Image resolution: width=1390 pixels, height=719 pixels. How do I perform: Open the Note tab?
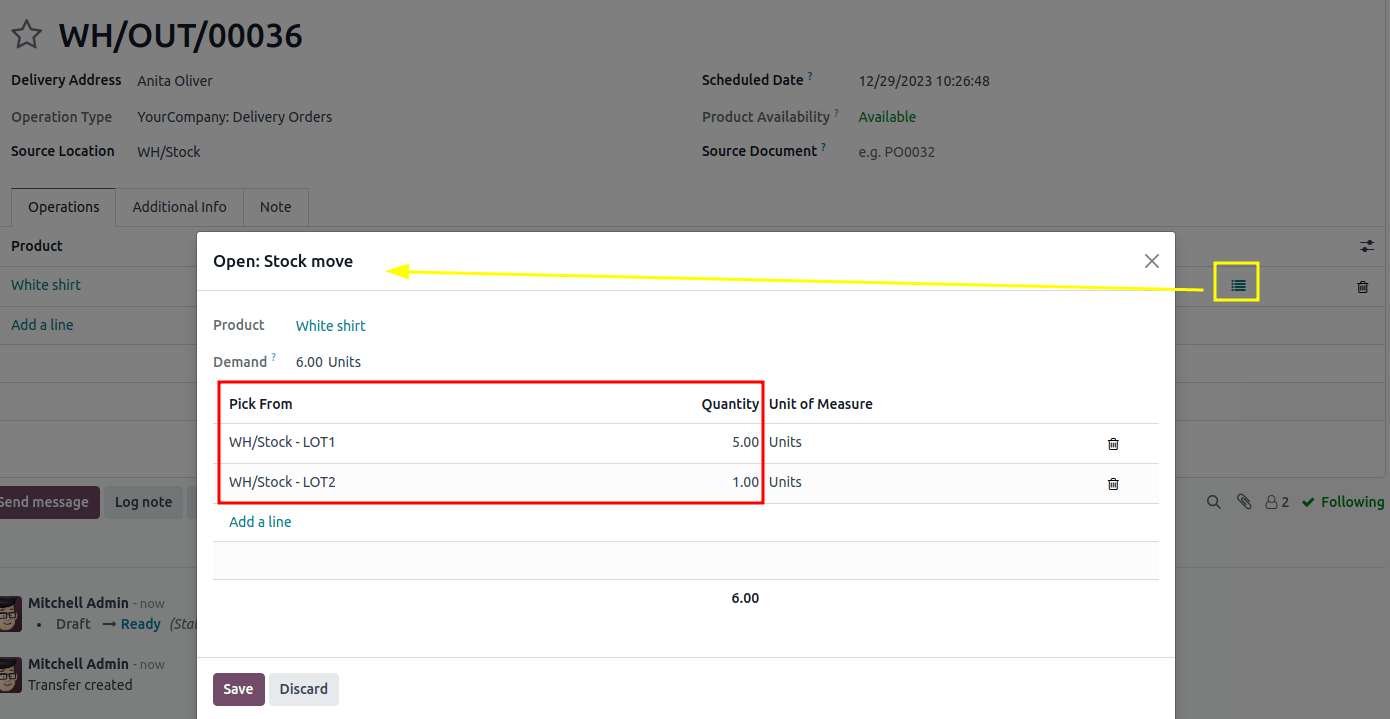(x=275, y=207)
